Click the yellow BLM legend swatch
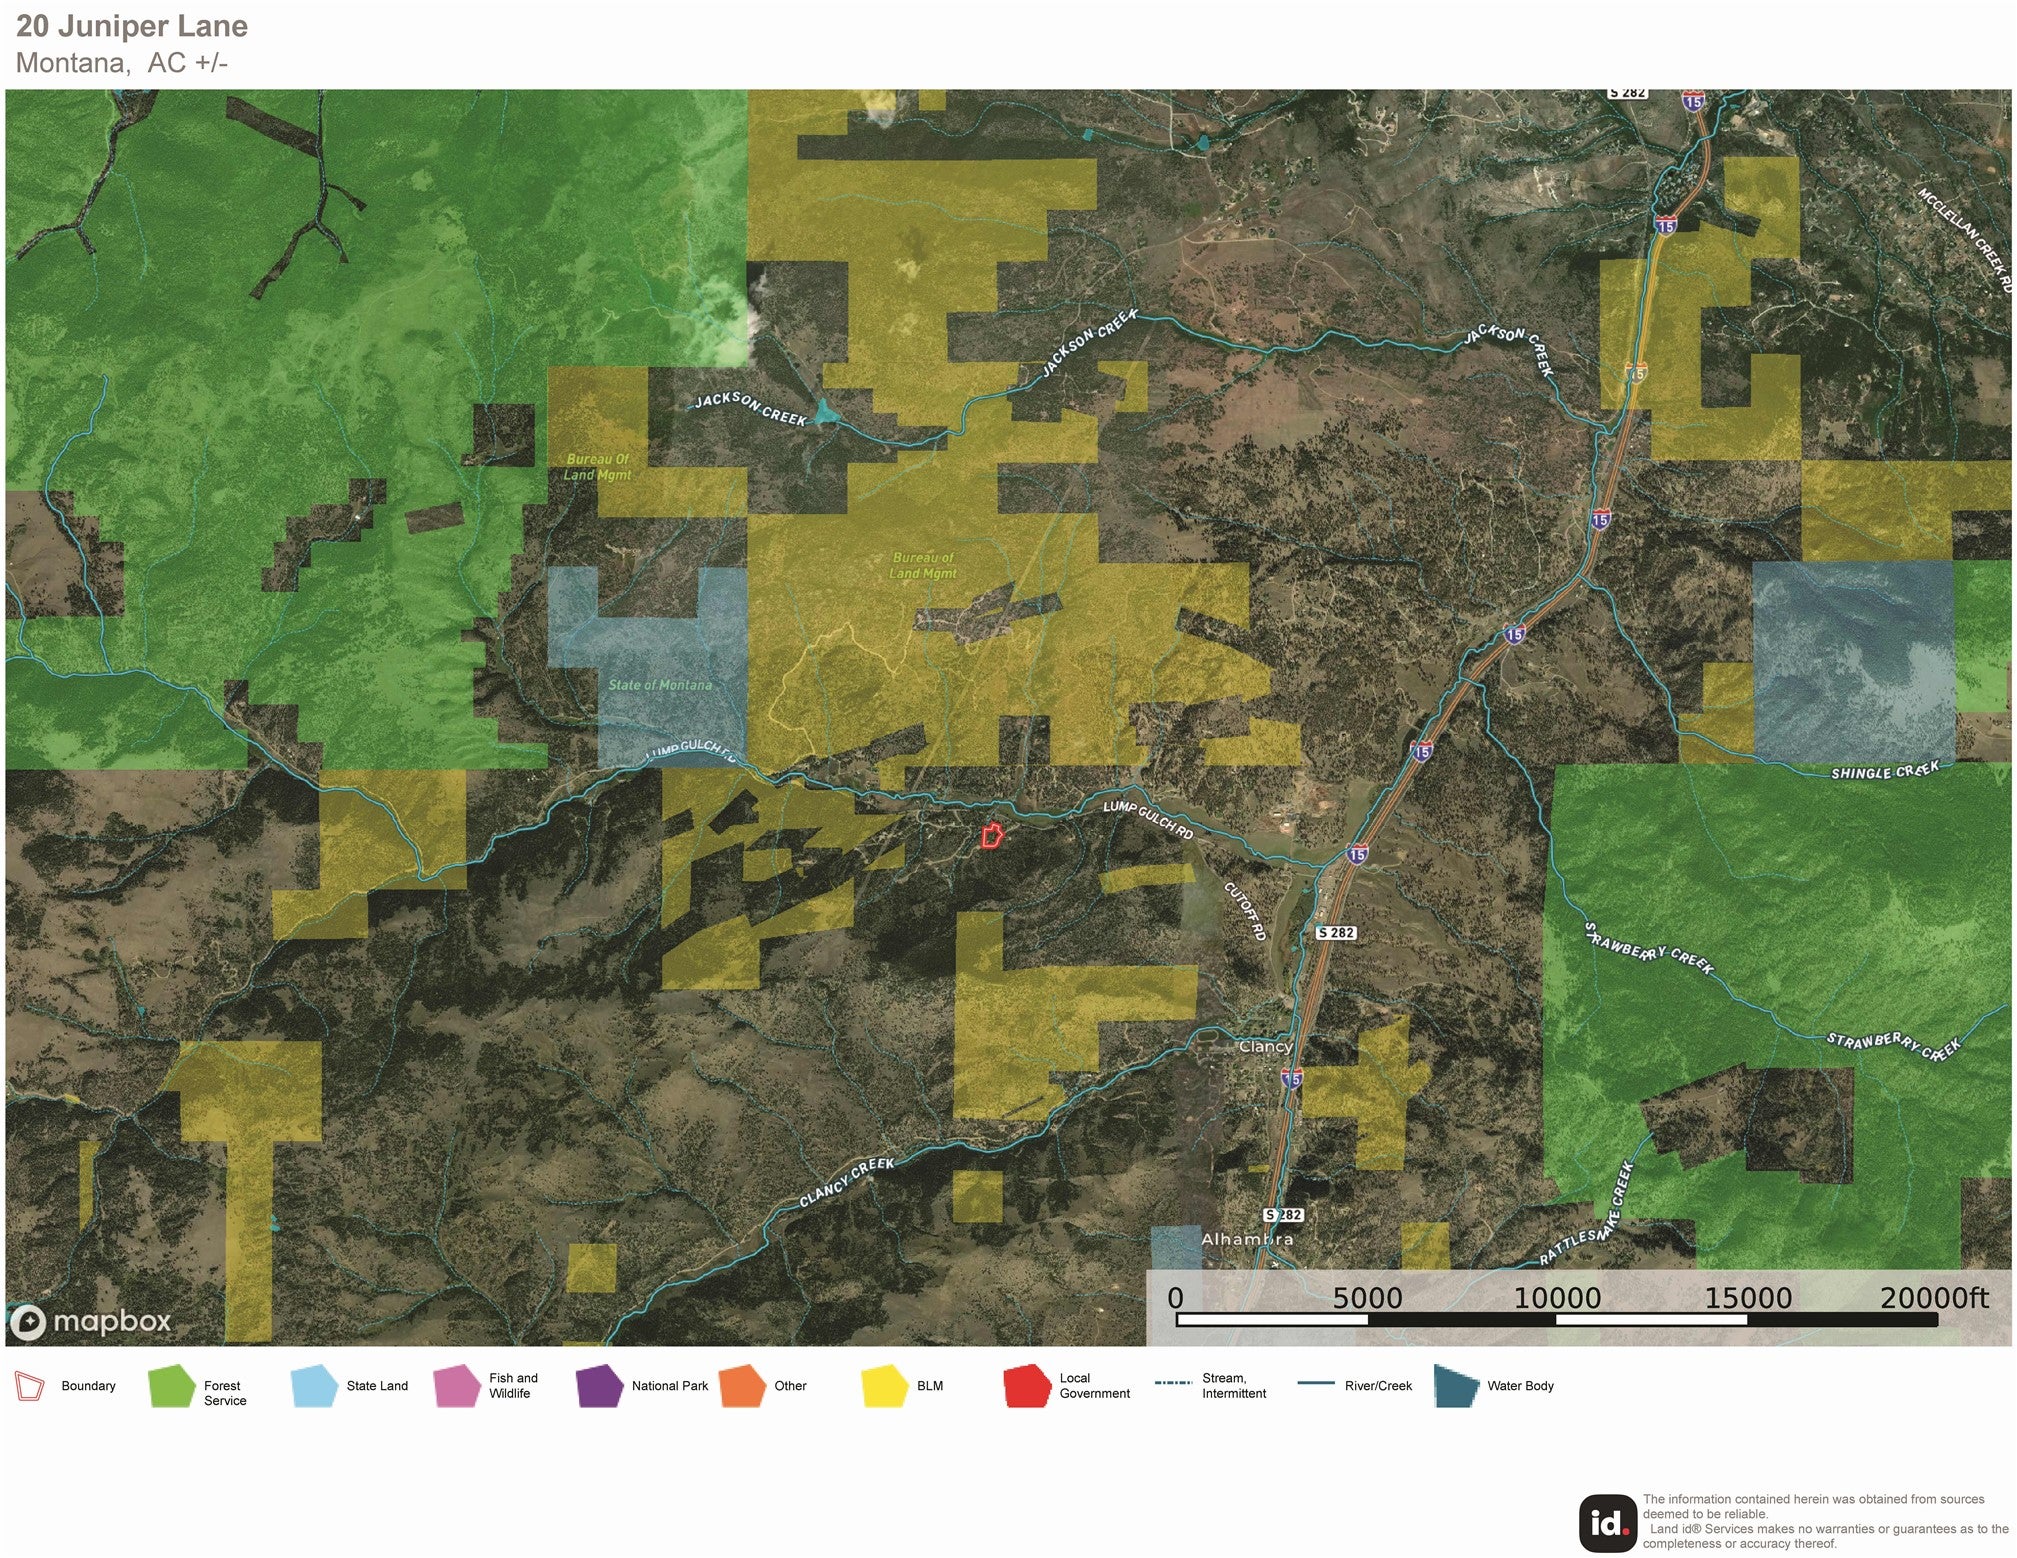 point(885,1386)
